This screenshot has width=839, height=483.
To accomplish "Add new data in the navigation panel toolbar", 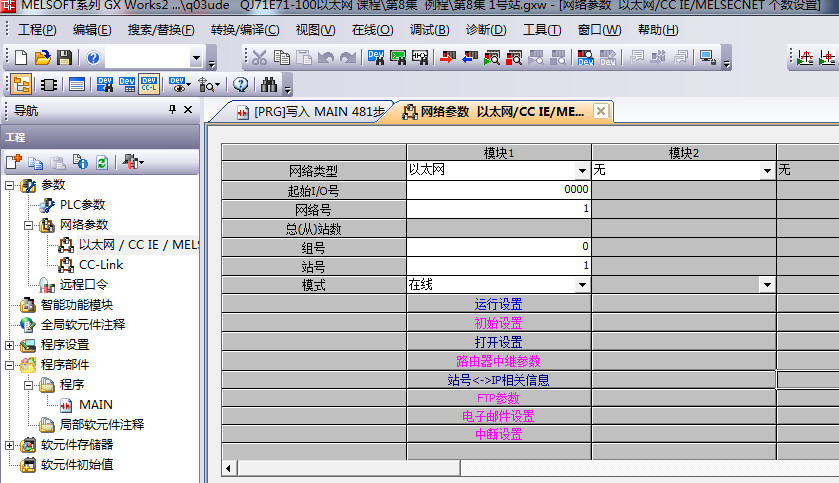I will point(14,162).
